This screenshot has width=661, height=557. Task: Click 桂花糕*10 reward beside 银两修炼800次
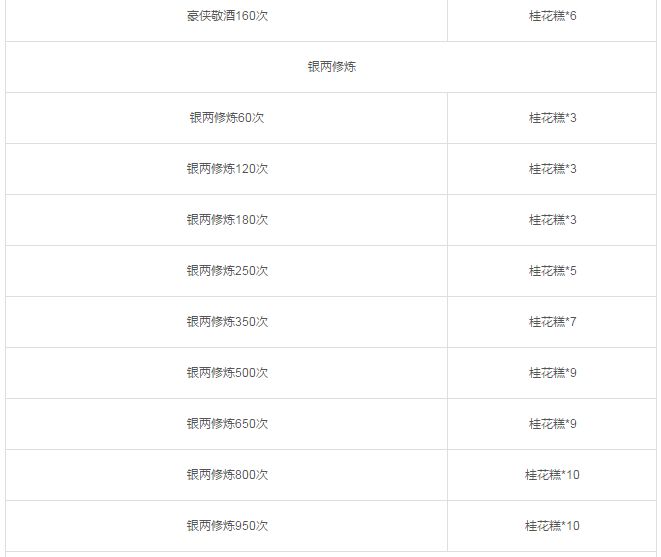[552, 475]
